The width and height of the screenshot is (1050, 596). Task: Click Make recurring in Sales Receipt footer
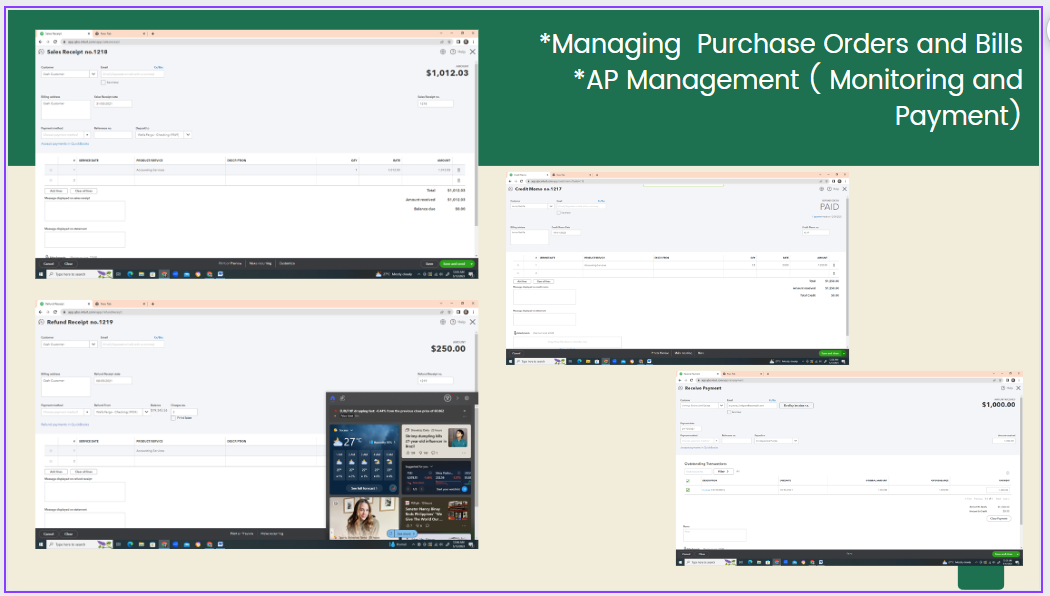(x=260, y=263)
